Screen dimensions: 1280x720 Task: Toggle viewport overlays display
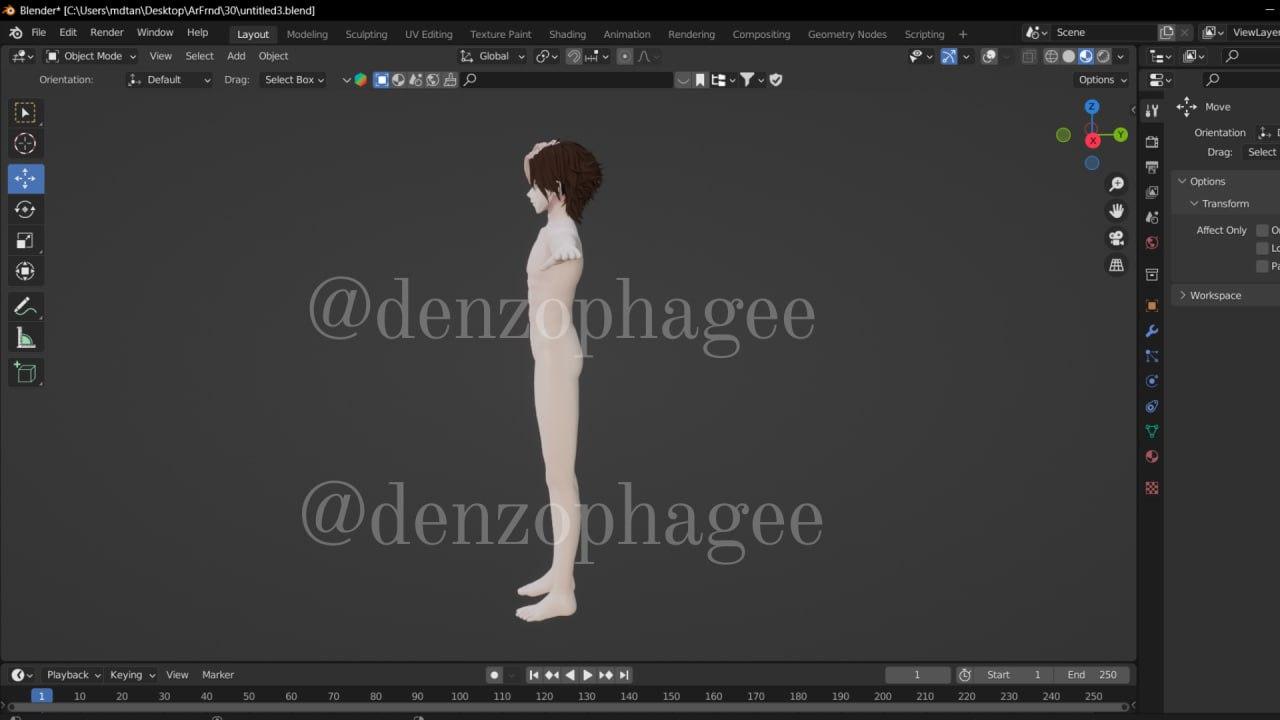pos(989,56)
